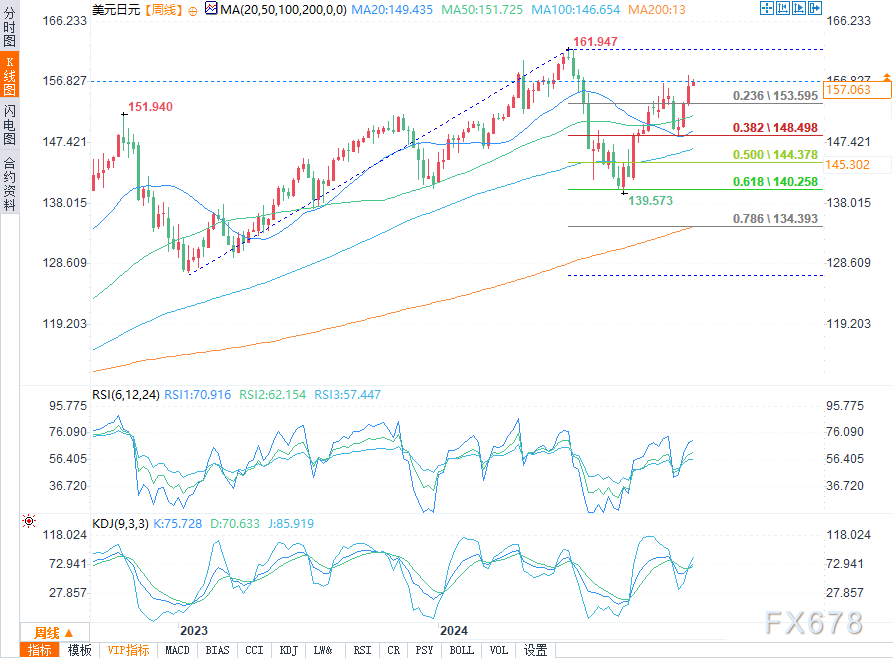Open the VIP指标 tab
This screenshot has height=658, width=893.
pyautogui.click(x=129, y=650)
